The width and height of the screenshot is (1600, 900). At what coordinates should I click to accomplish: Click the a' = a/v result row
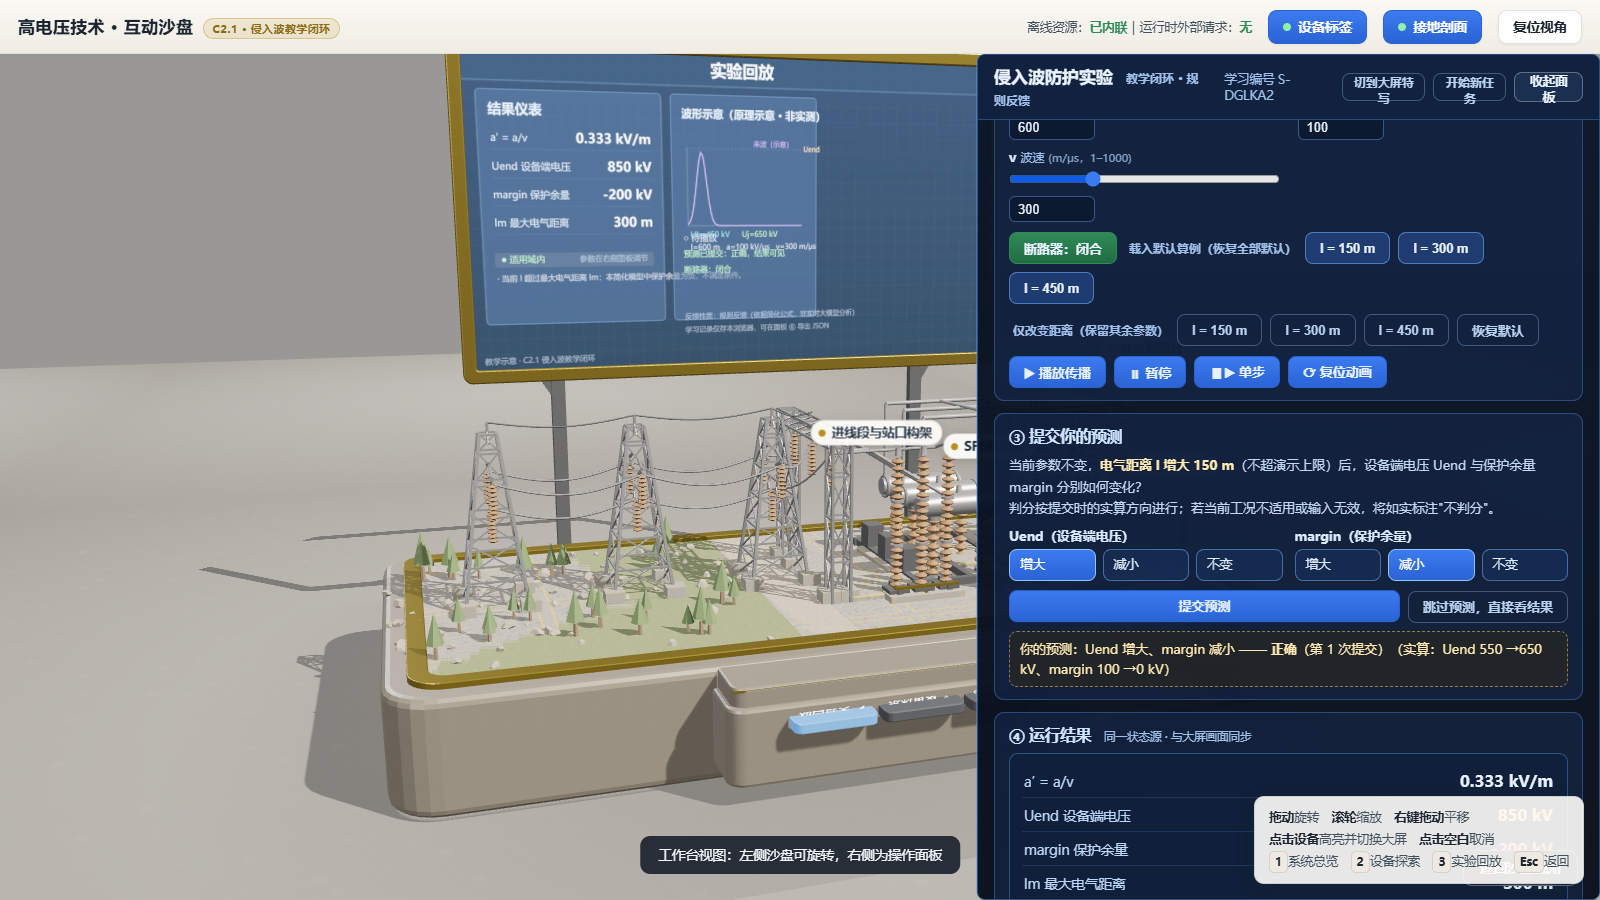pos(1288,781)
